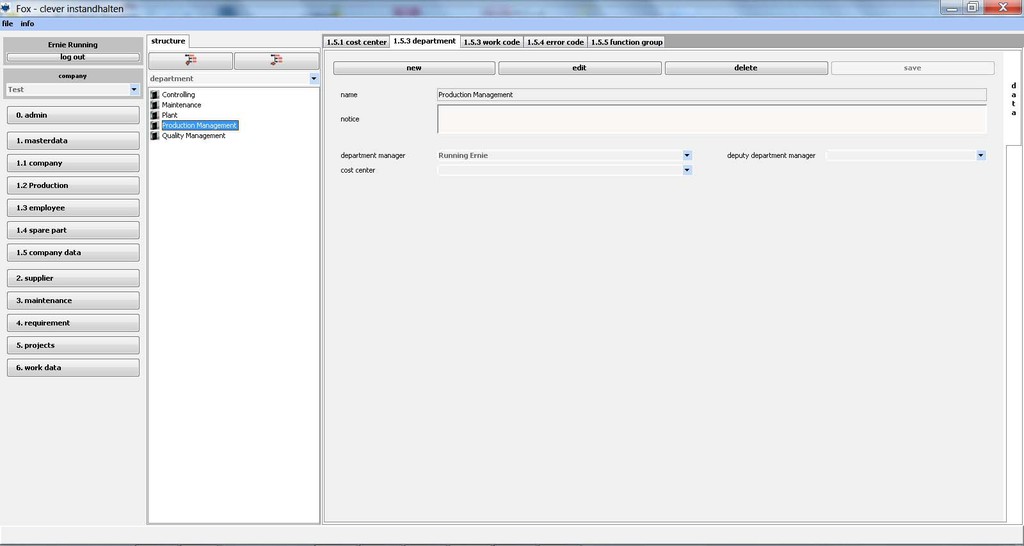Screen dimensions: 1024x546
Task: Open the structure type dropdown showing department
Action: [313, 79]
